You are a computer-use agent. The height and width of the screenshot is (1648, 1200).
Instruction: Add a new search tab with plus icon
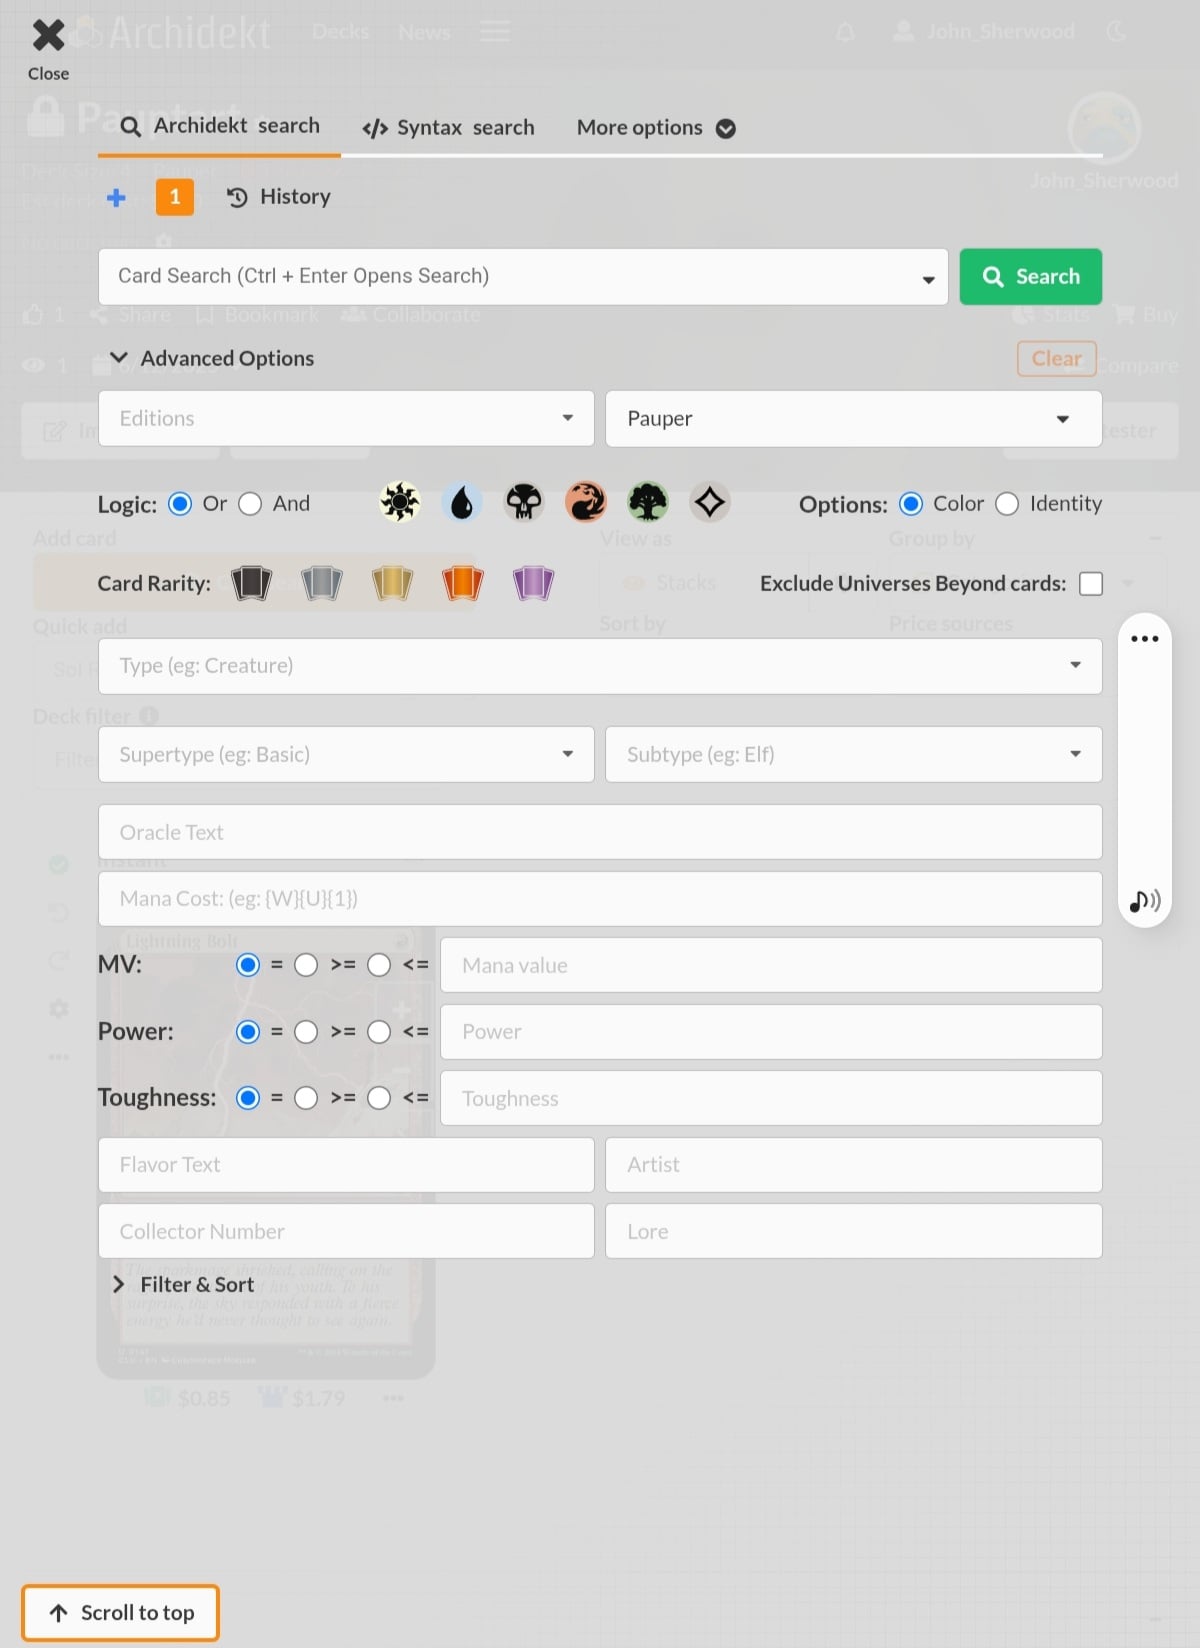tap(117, 197)
